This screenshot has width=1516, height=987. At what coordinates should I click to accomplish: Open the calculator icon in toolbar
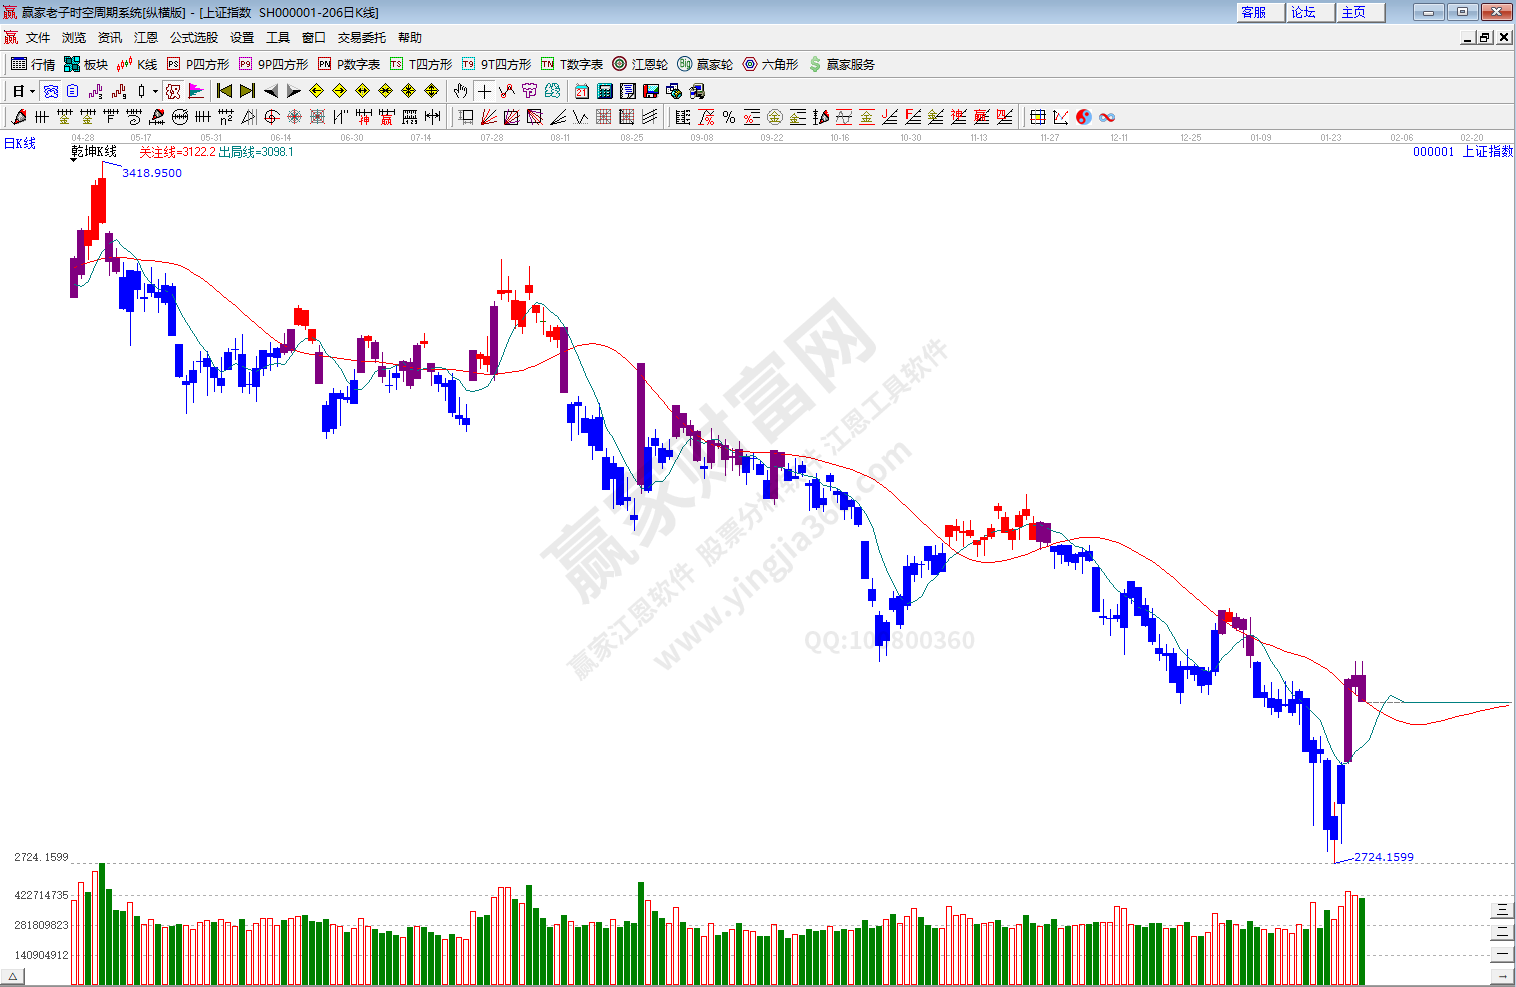[605, 91]
